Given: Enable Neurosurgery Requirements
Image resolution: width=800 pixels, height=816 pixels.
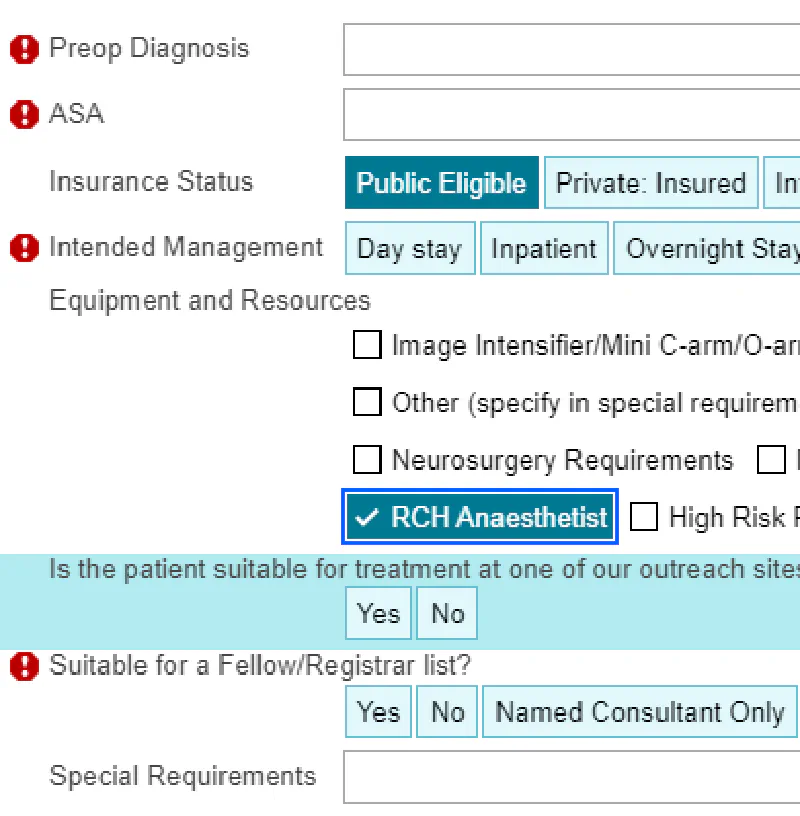Looking at the screenshot, I should pyautogui.click(x=367, y=460).
